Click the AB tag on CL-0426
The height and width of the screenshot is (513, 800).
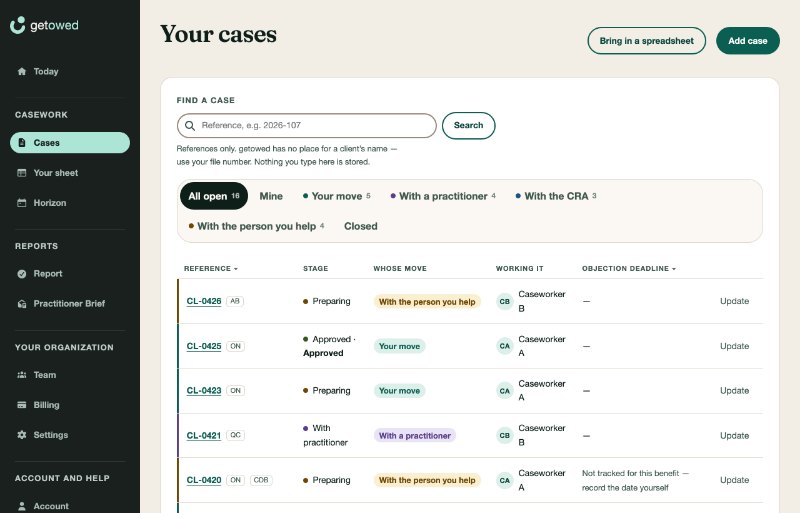point(235,301)
